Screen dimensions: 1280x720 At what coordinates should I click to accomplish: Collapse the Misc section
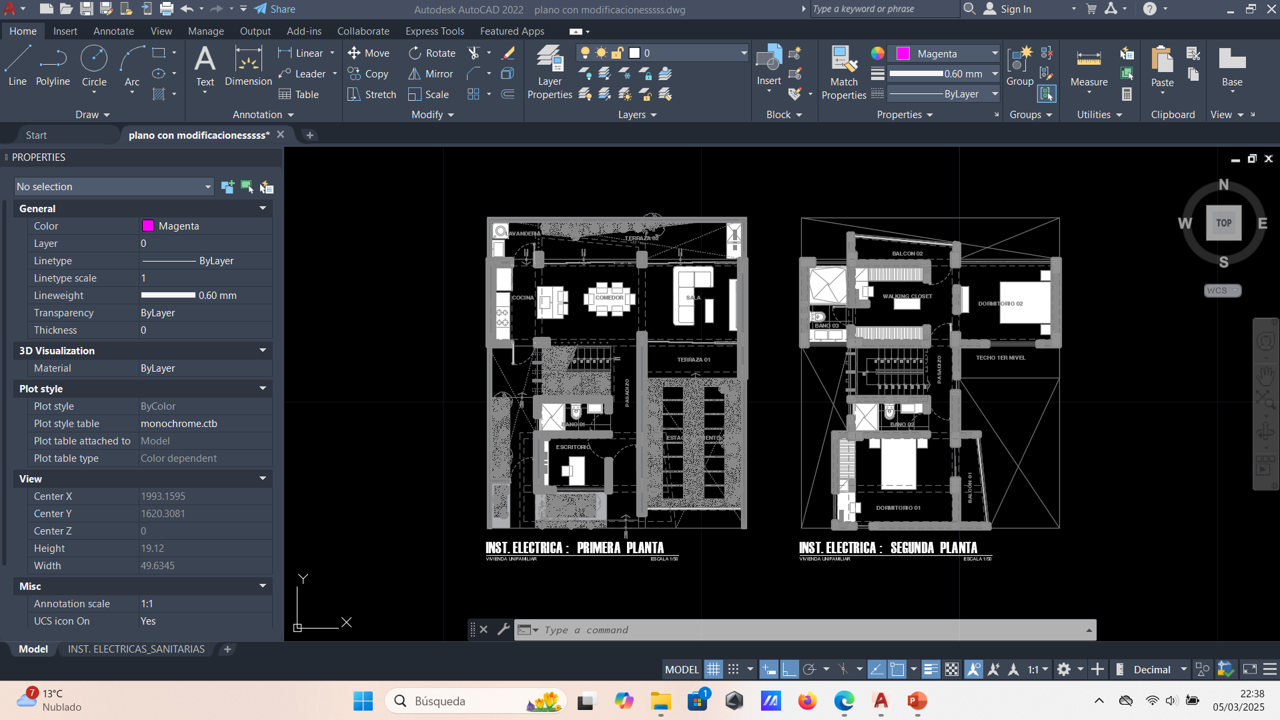(263, 586)
